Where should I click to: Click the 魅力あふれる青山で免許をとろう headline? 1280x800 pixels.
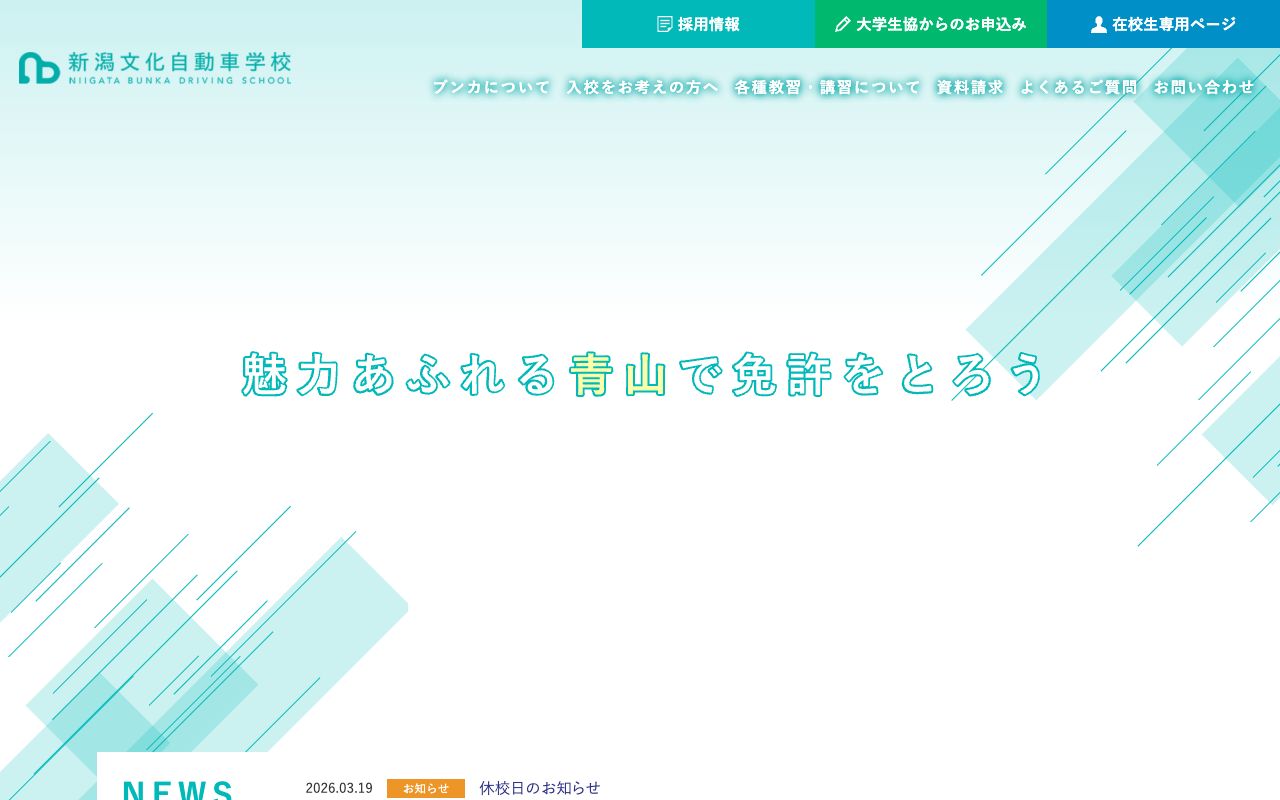pyautogui.click(x=640, y=375)
